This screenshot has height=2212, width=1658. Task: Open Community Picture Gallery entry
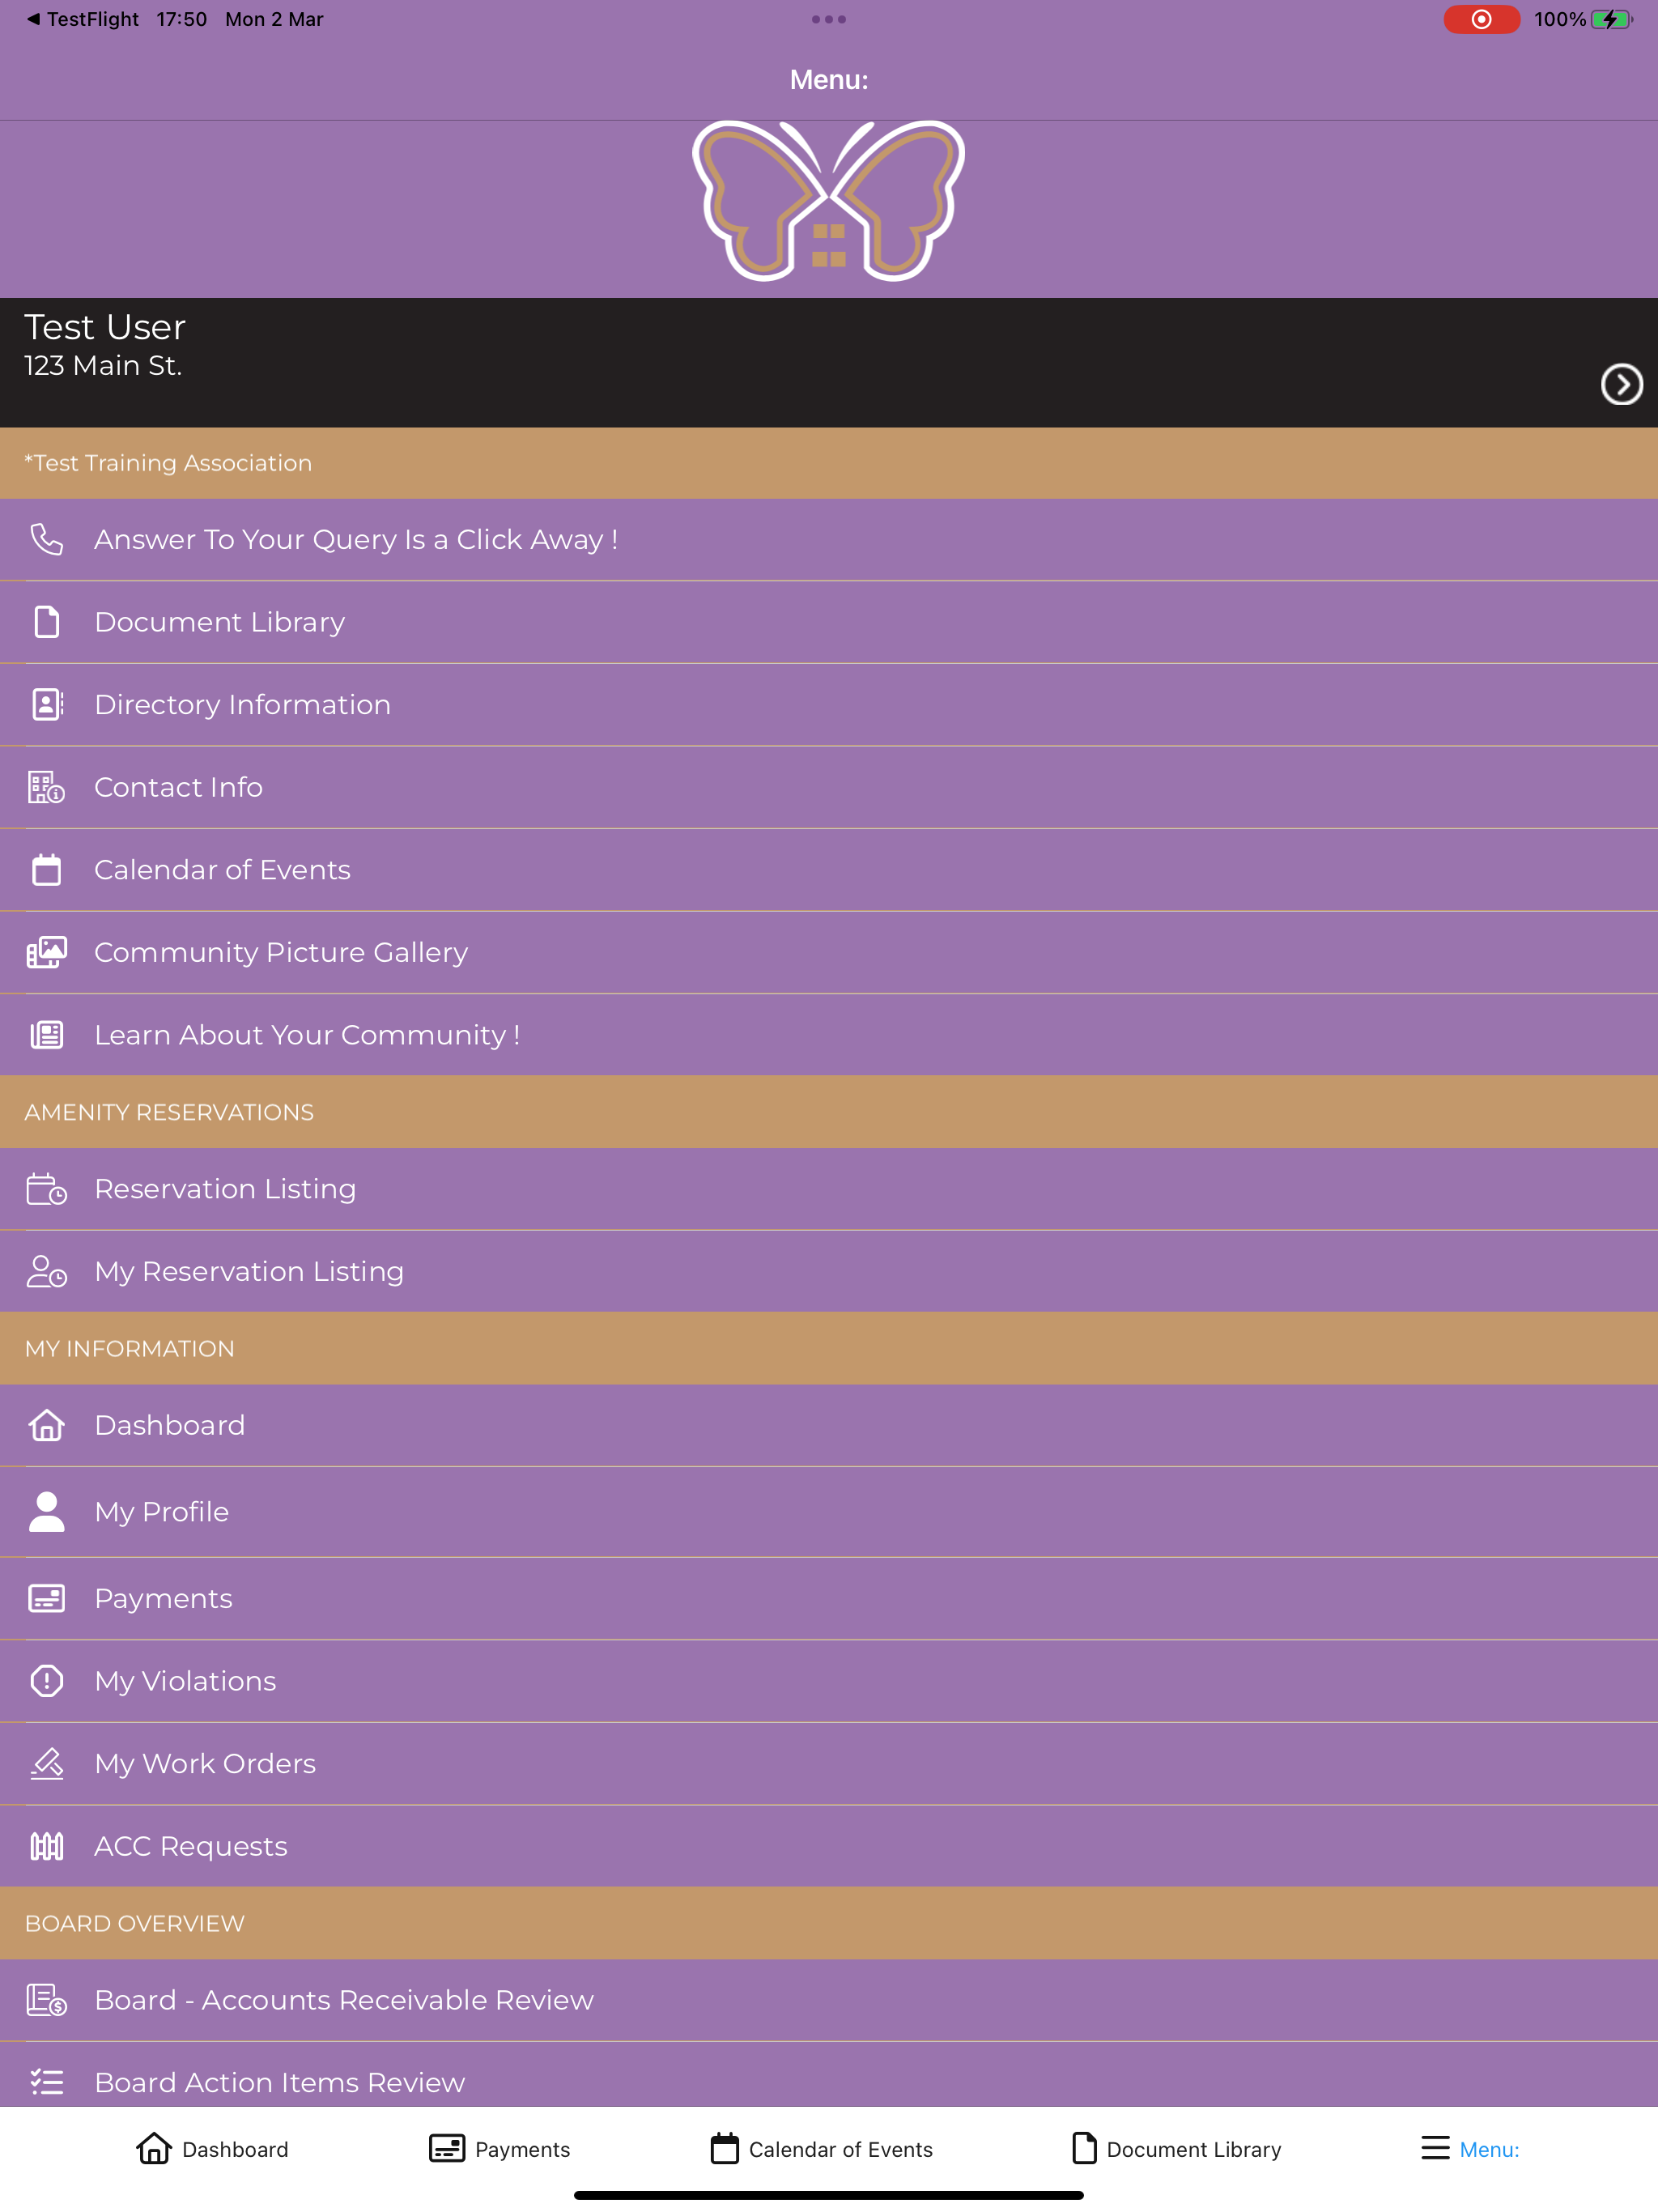[x=829, y=952]
